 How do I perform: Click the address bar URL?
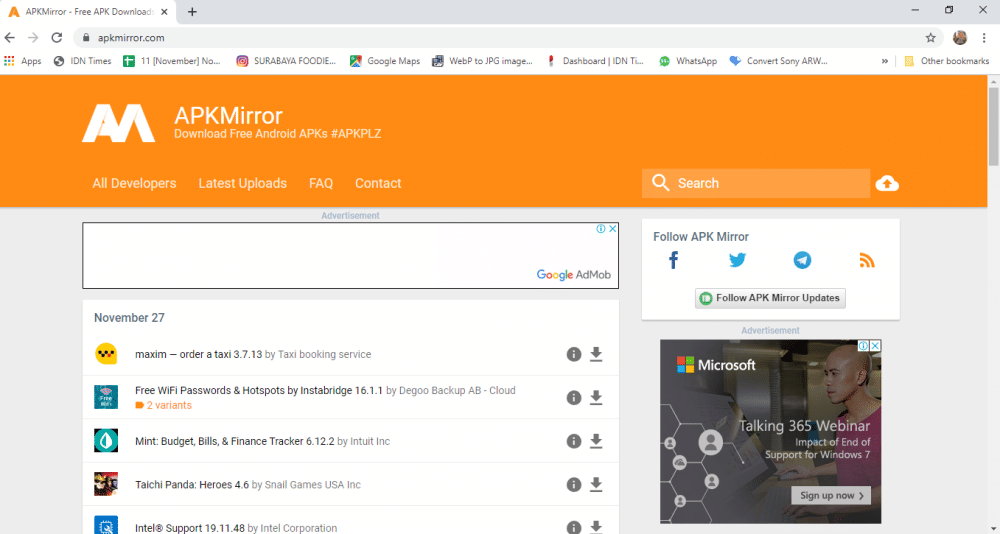(x=131, y=38)
